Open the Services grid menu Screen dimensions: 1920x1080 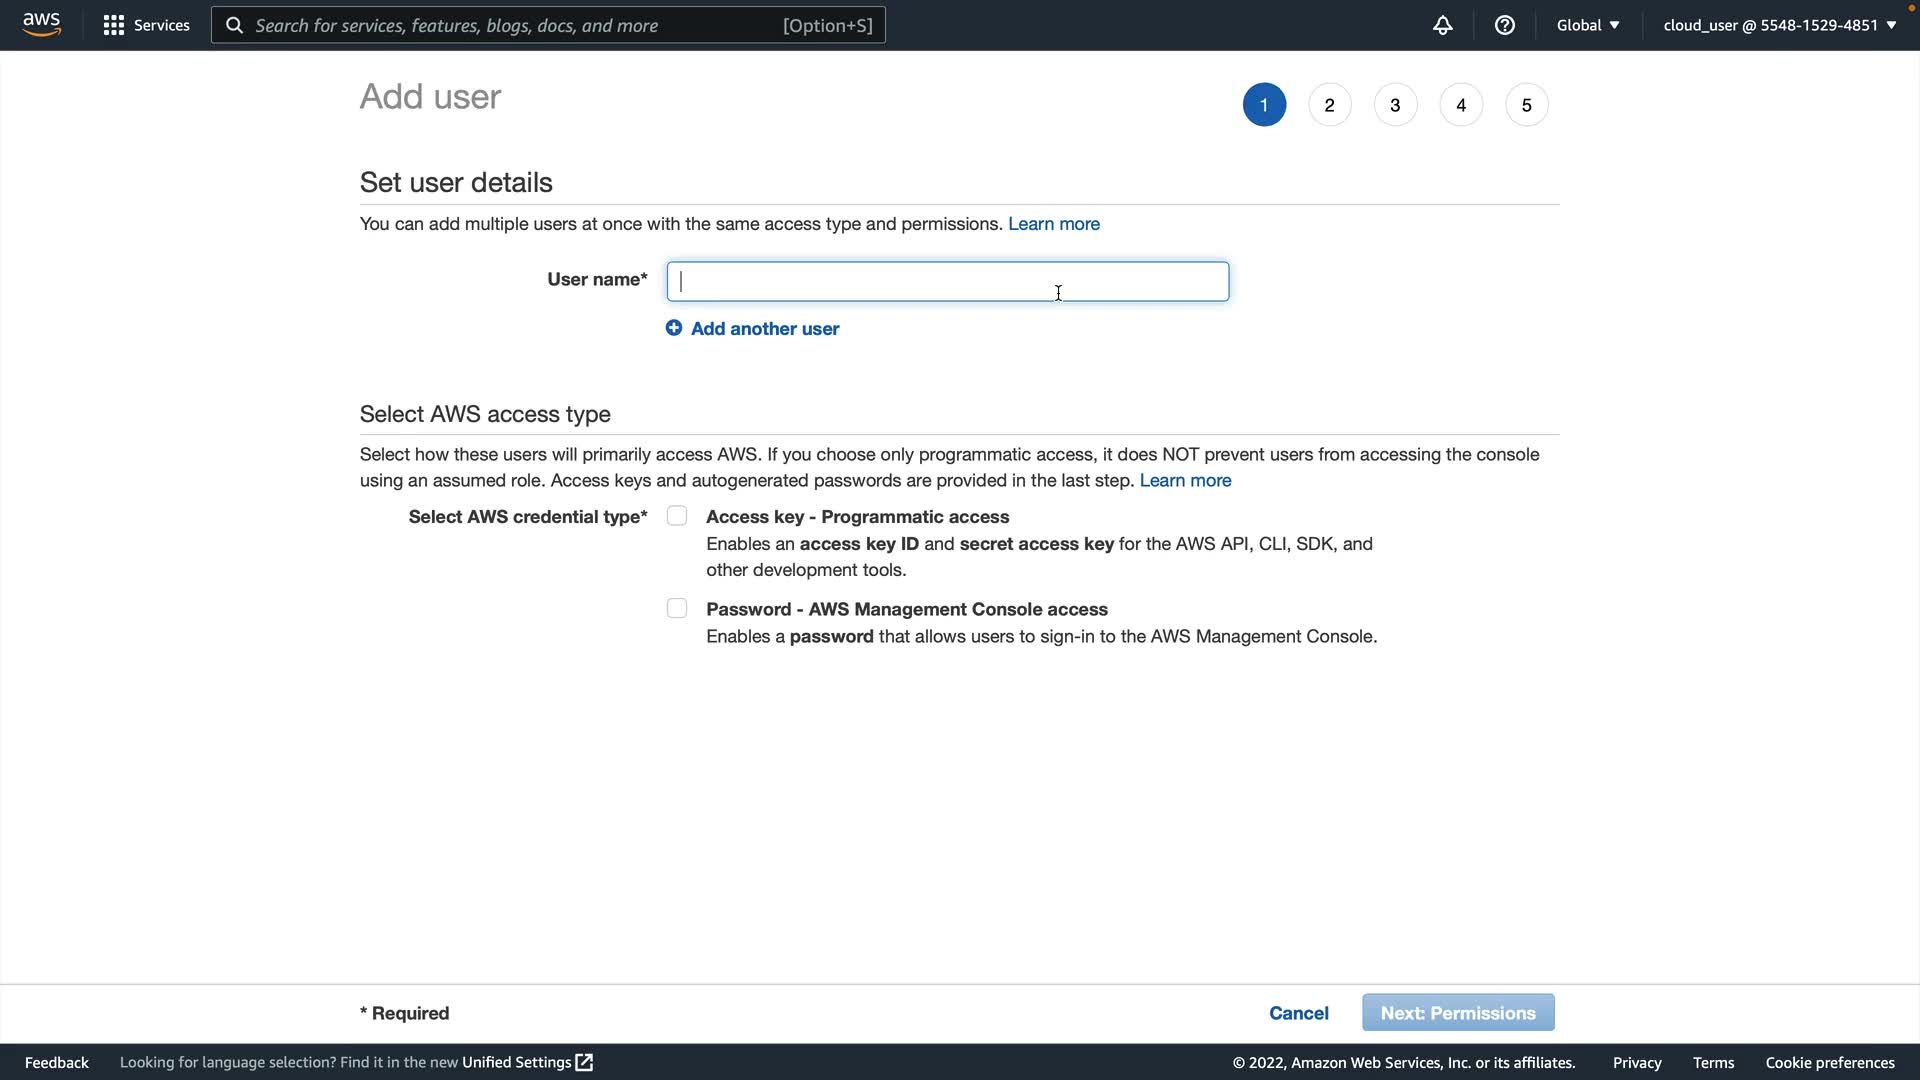pyautogui.click(x=114, y=25)
